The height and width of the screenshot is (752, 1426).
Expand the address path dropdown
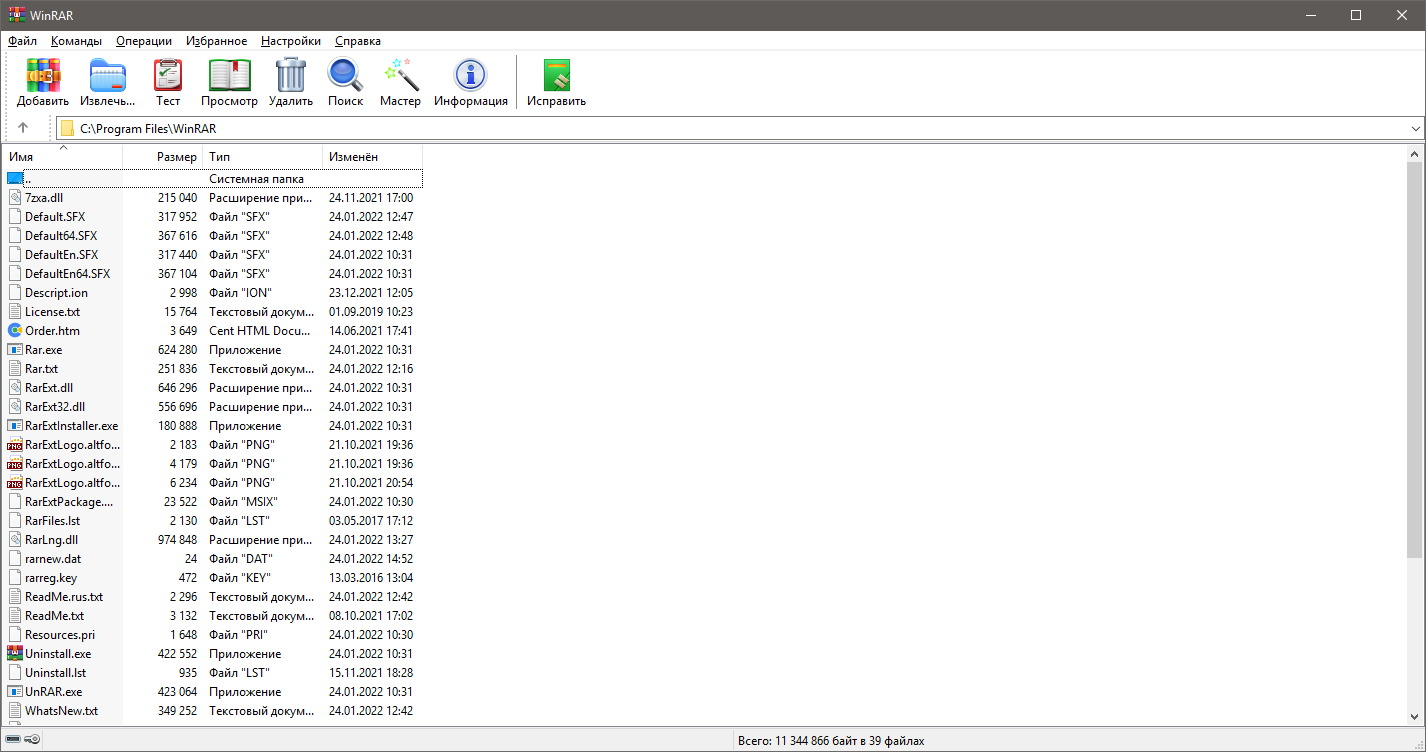coord(1415,129)
